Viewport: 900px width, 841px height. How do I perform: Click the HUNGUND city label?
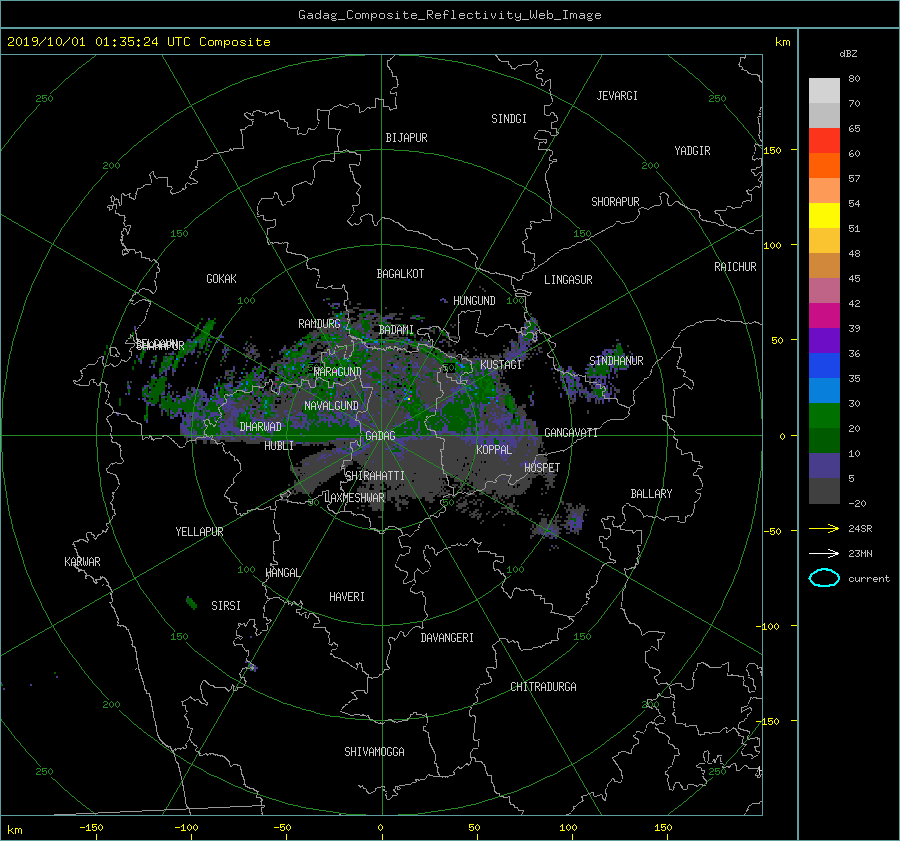[x=474, y=301]
